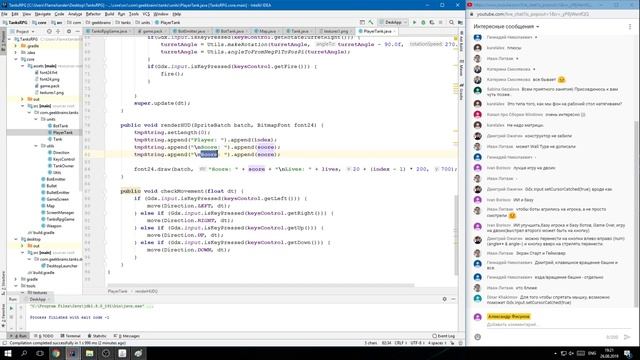Expand the gradle folder at top of tree
Viewport: 640px width, 360px height.
(x=16, y=46)
